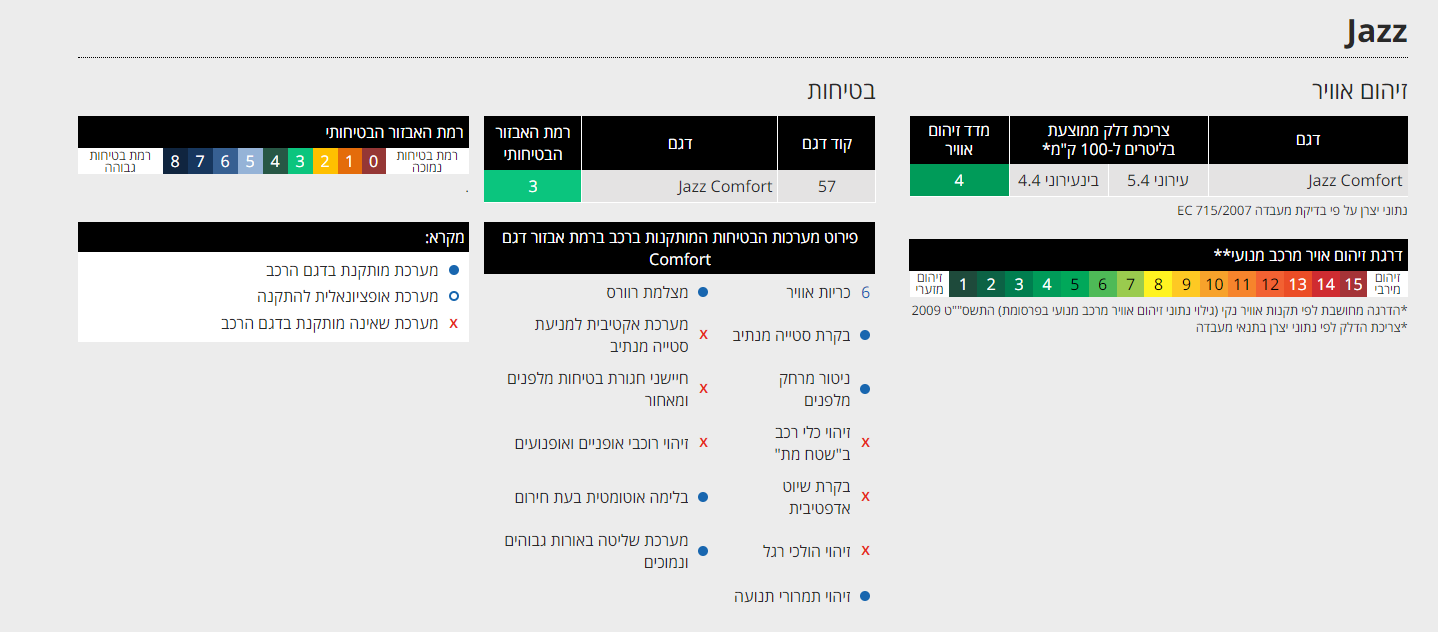Click the Jazz page heading
1438x632 pixels.
click(1376, 32)
